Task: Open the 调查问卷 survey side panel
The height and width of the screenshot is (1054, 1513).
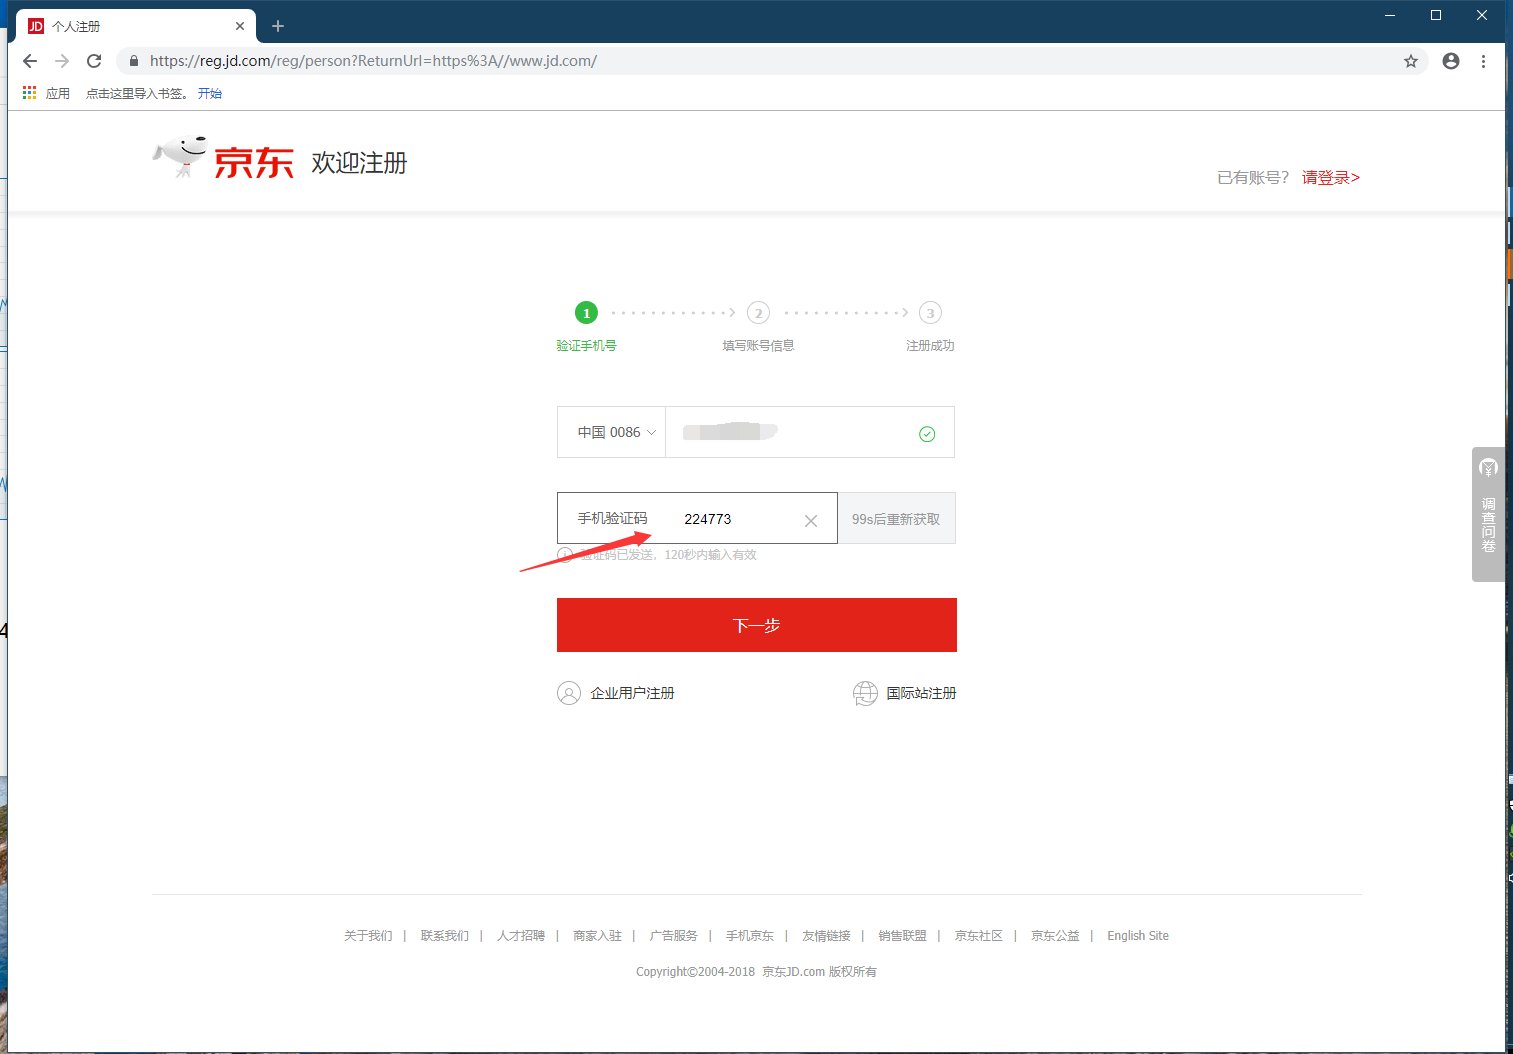Action: pos(1488,515)
